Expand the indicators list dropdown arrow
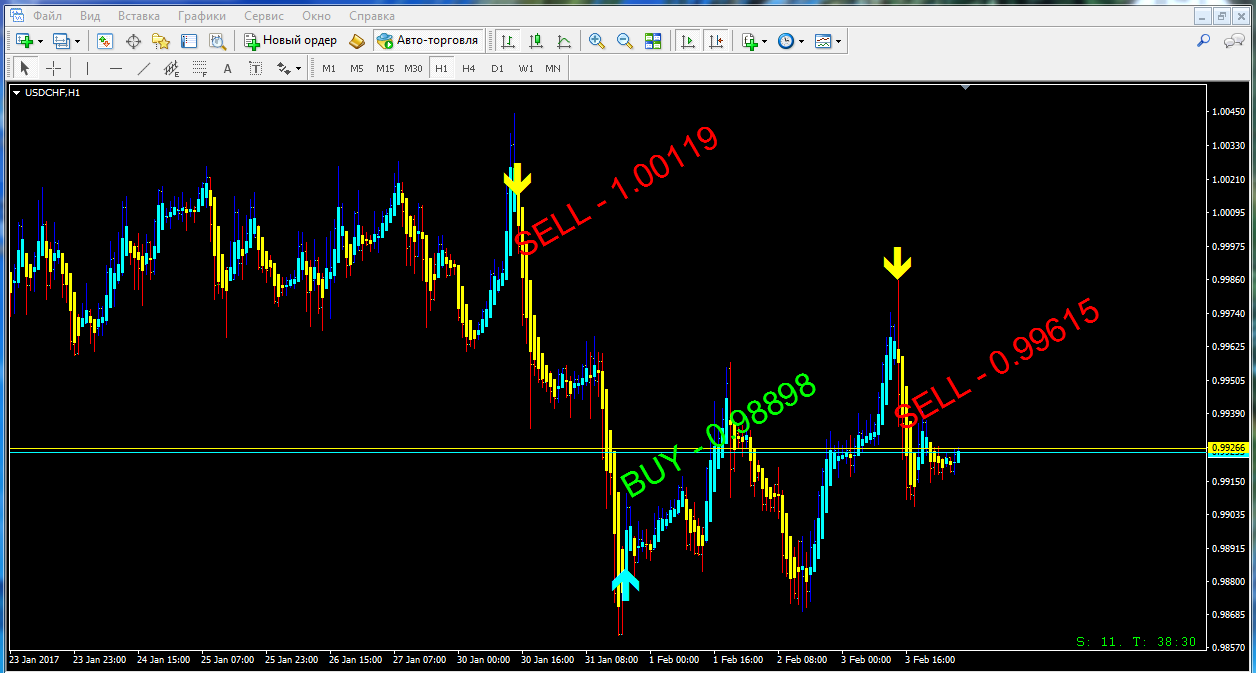The height and width of the screenshot is (673, 1256). click(x=765, y=41)
